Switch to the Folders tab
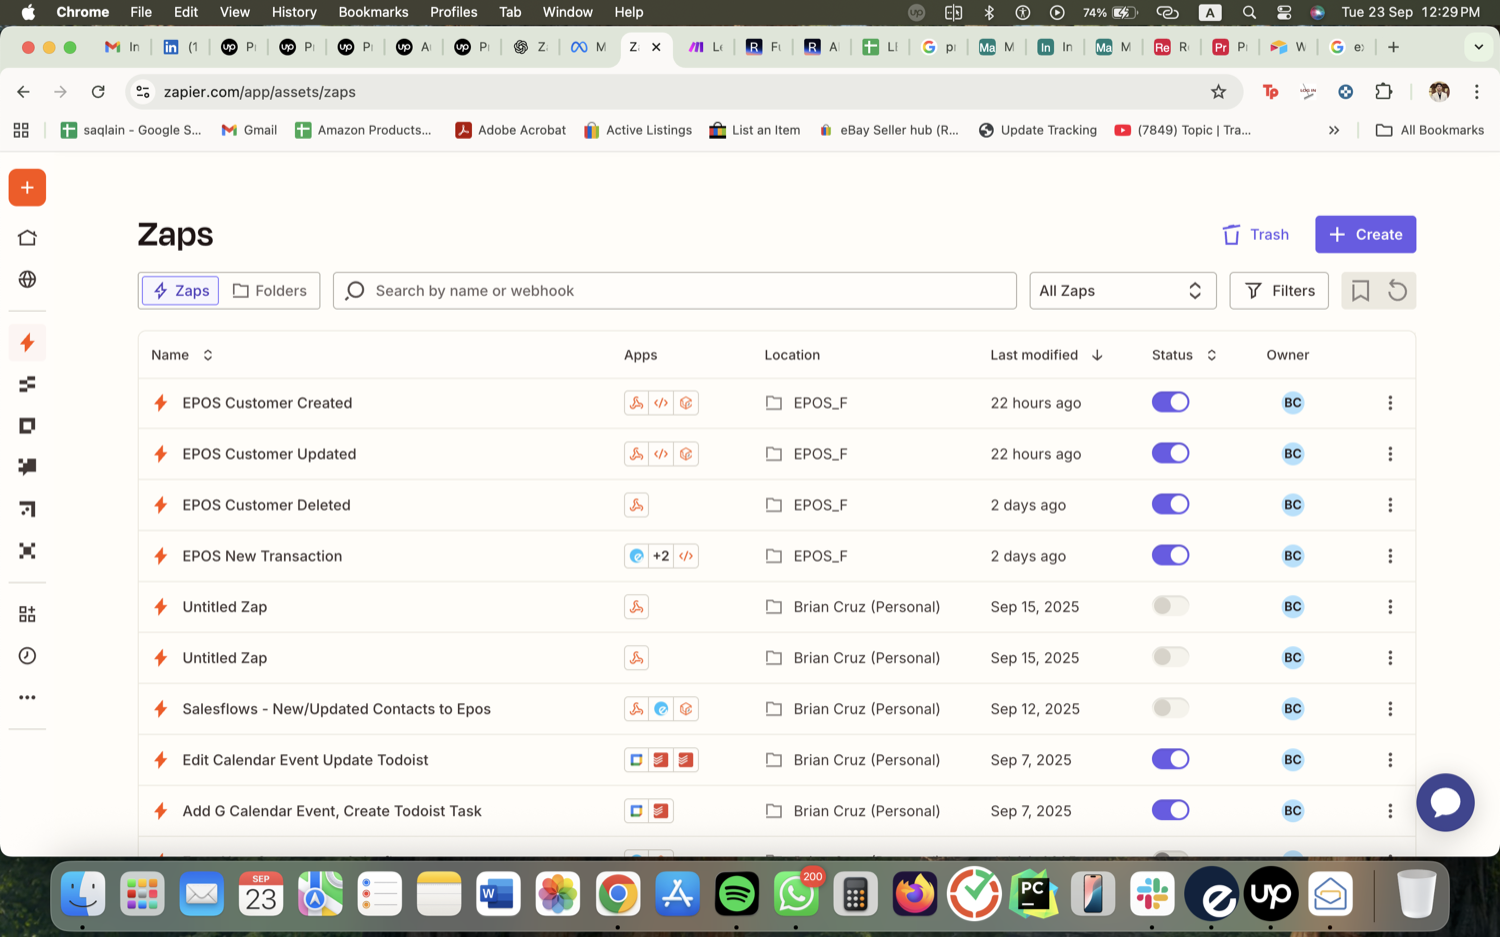Image resolution: width=1500 pixels, height=937 pixels. (270, 291)
